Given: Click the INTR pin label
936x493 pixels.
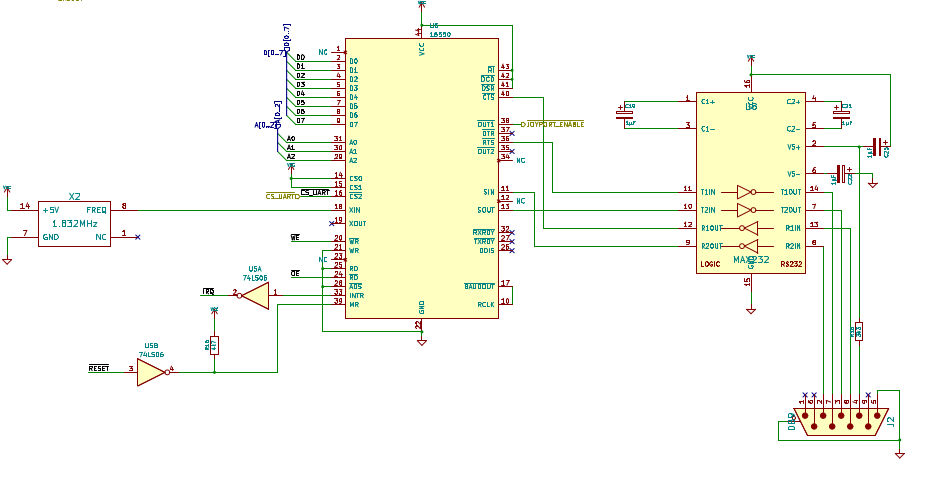Looking at the screenshot, I should (x=356, y=295).
